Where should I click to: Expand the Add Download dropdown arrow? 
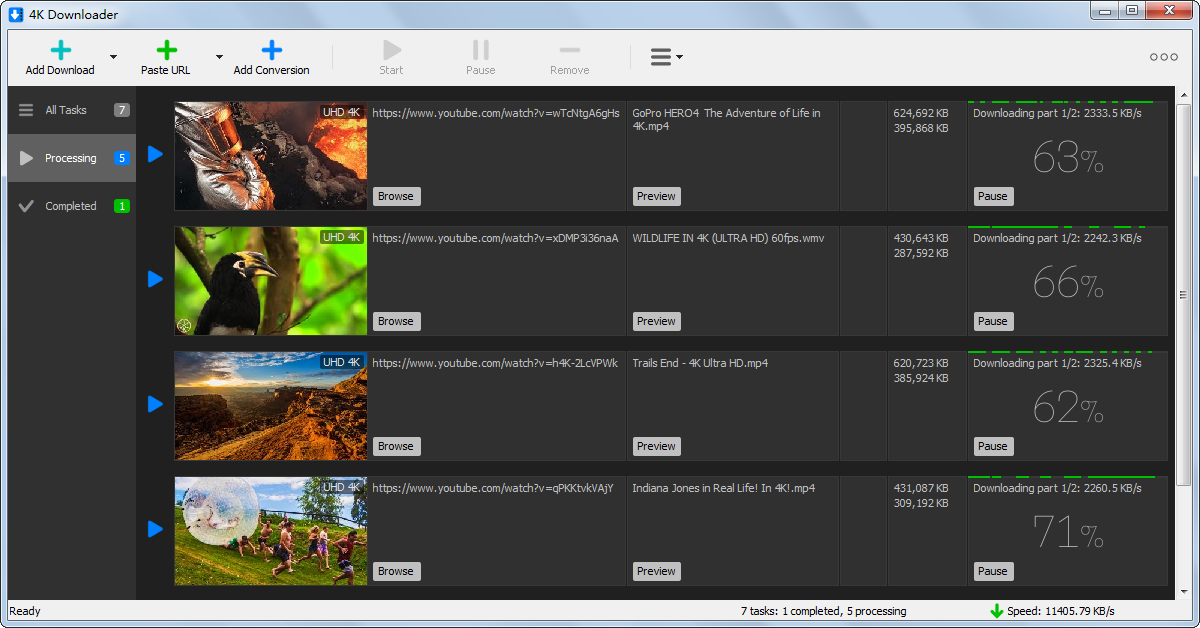point(113,57)
